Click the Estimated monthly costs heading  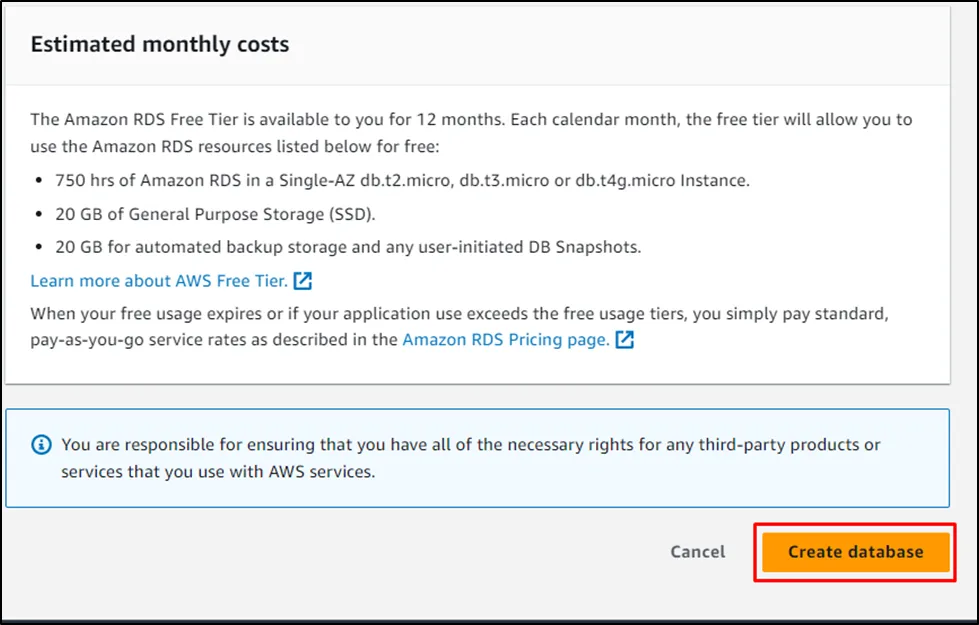[160, 44]
